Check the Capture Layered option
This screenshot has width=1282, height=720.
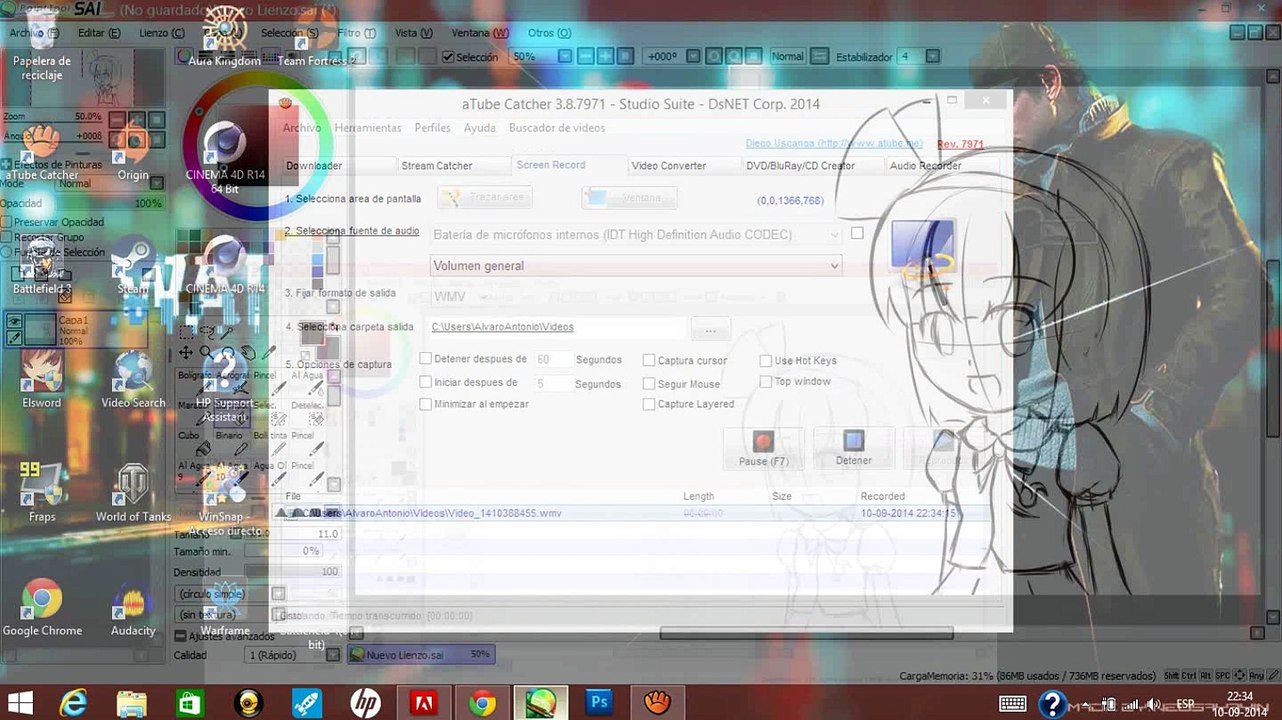649,404
